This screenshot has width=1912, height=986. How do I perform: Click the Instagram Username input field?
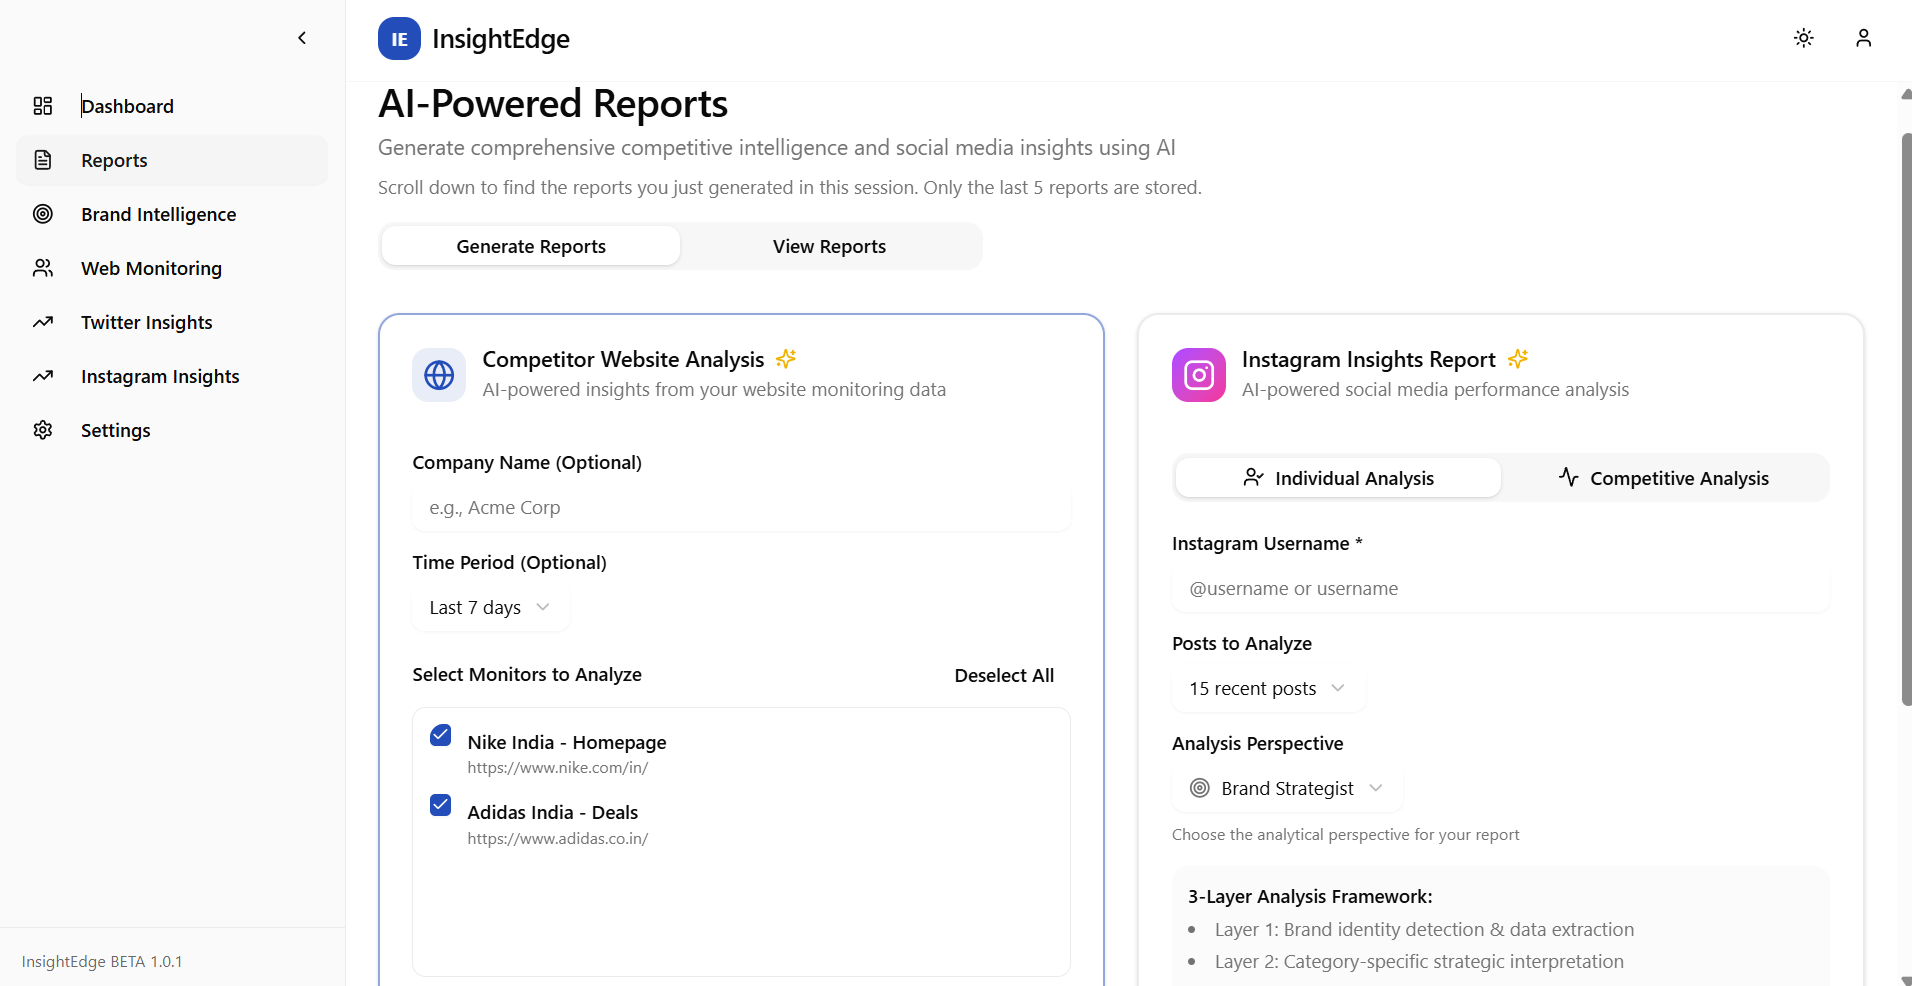(1499, 588)
